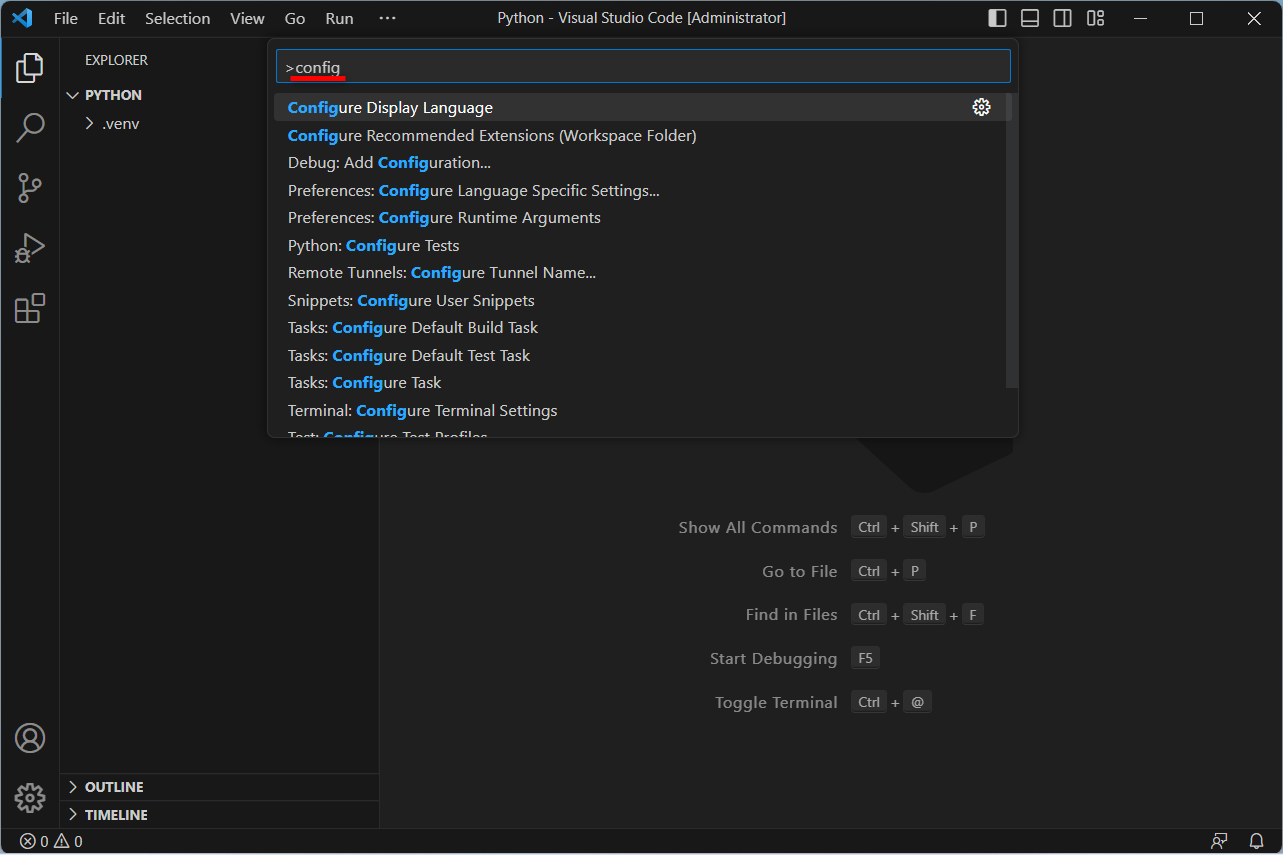
Task: Open the Search view
Action: point(29,127)
